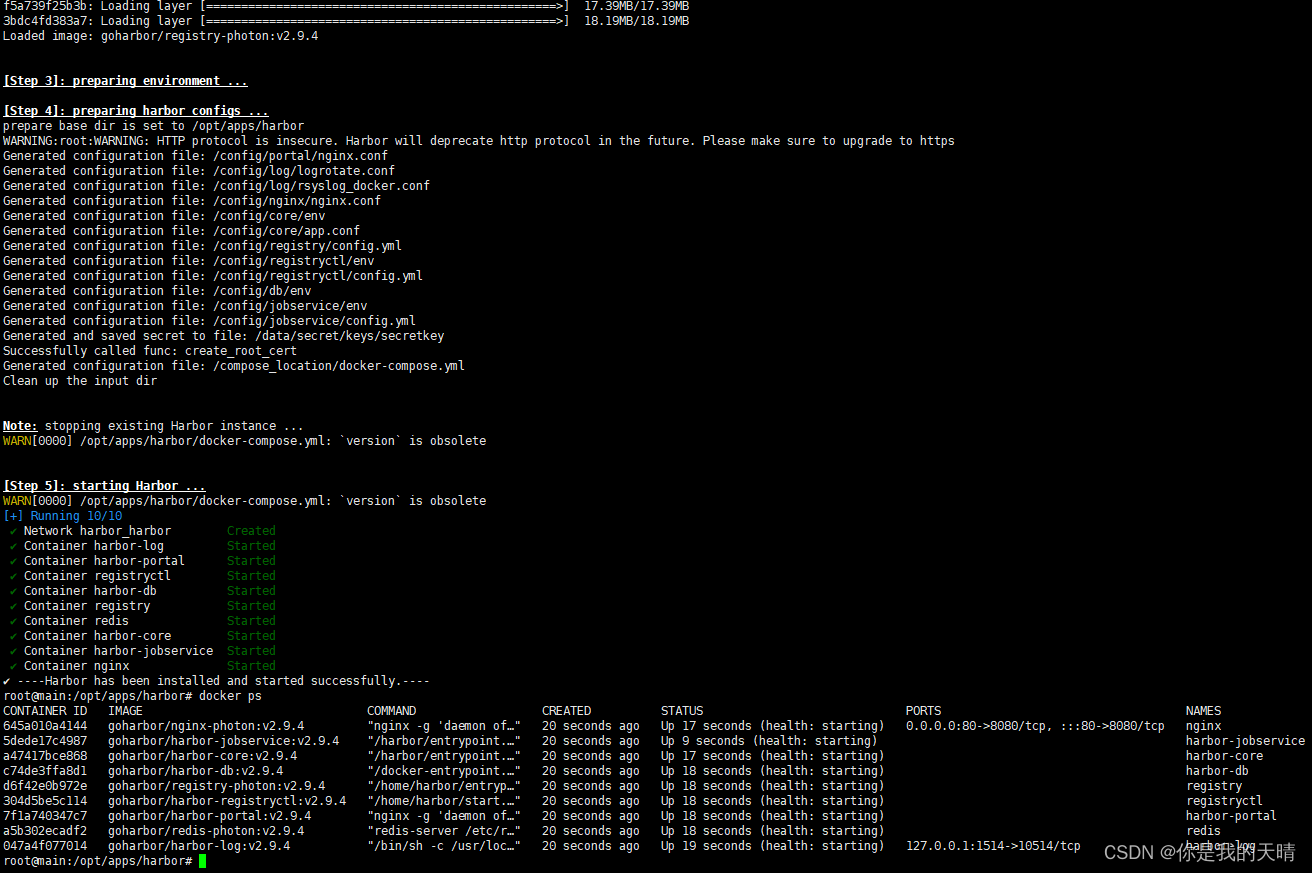This screenshot has width=1312, height=873.
Task: Click the STATUS column header
Action: [x=682, y=711]
